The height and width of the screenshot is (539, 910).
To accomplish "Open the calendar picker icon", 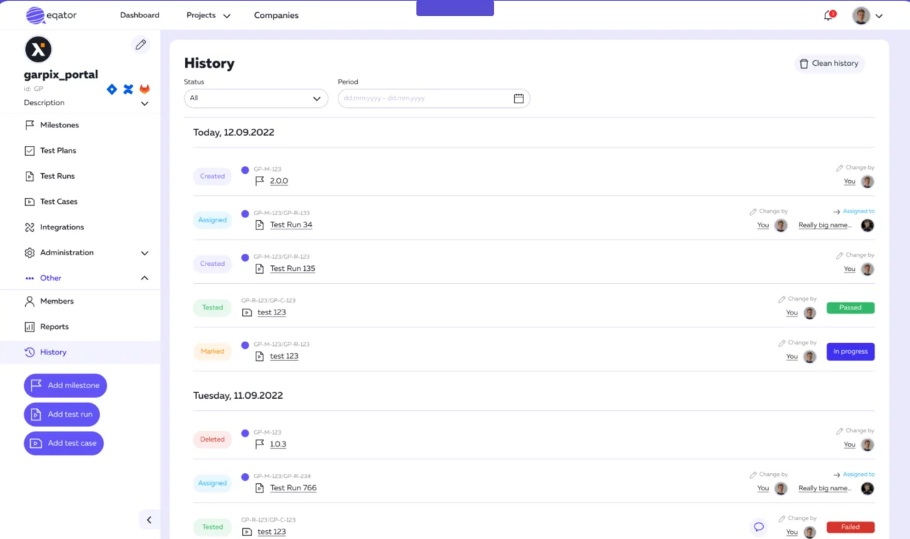I will tap(519, 99).
